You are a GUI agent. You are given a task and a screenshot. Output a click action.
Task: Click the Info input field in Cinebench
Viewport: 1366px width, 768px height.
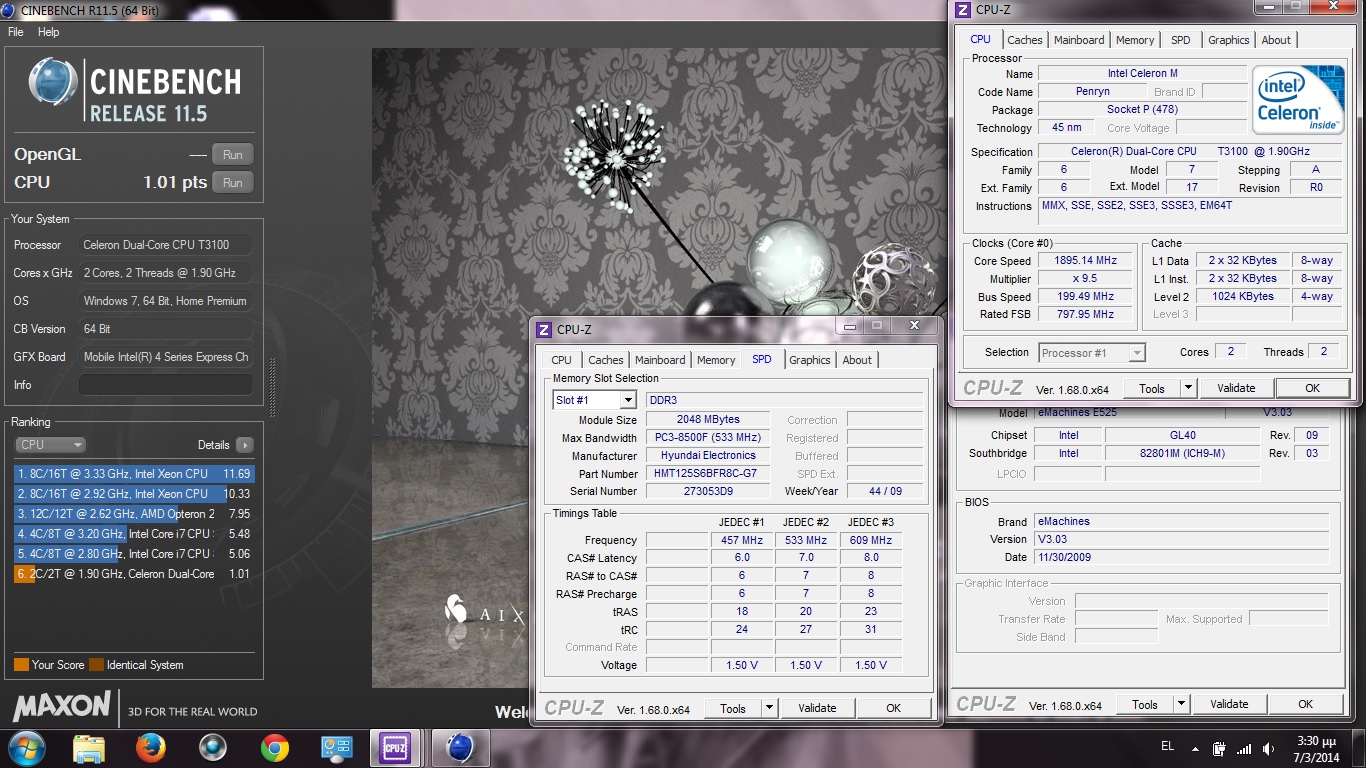165,385
